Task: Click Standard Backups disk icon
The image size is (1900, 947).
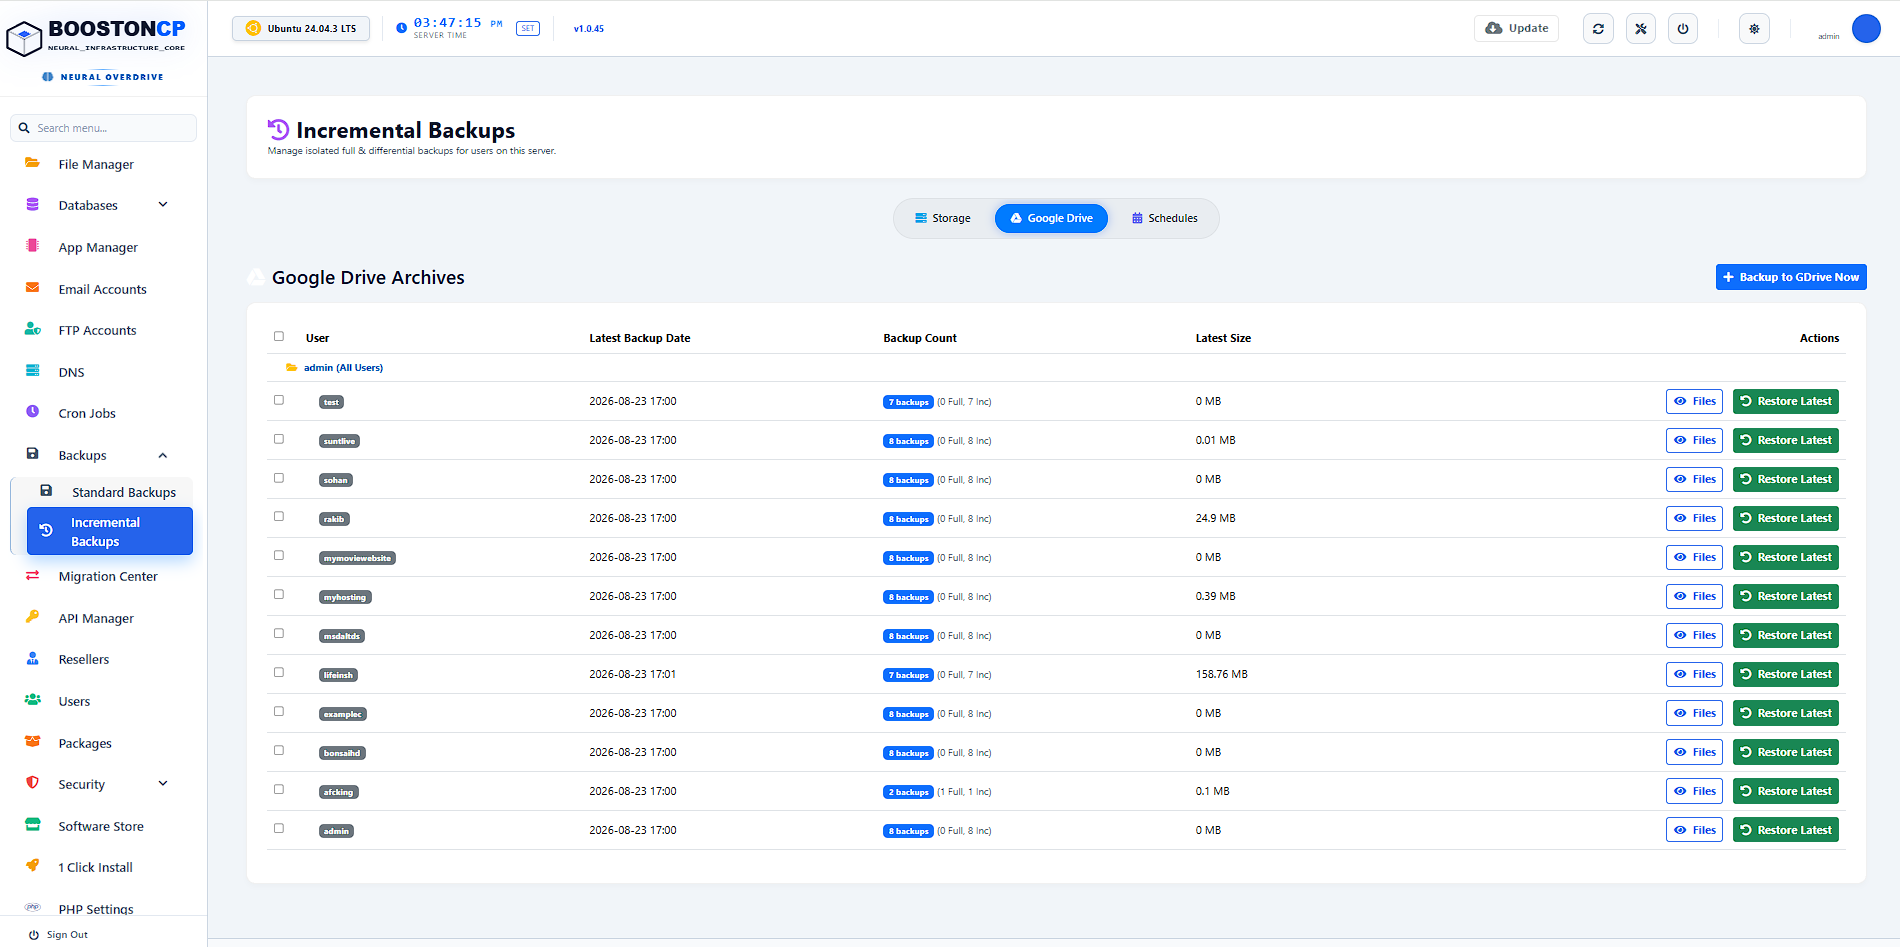Action: tap(46, 491)
